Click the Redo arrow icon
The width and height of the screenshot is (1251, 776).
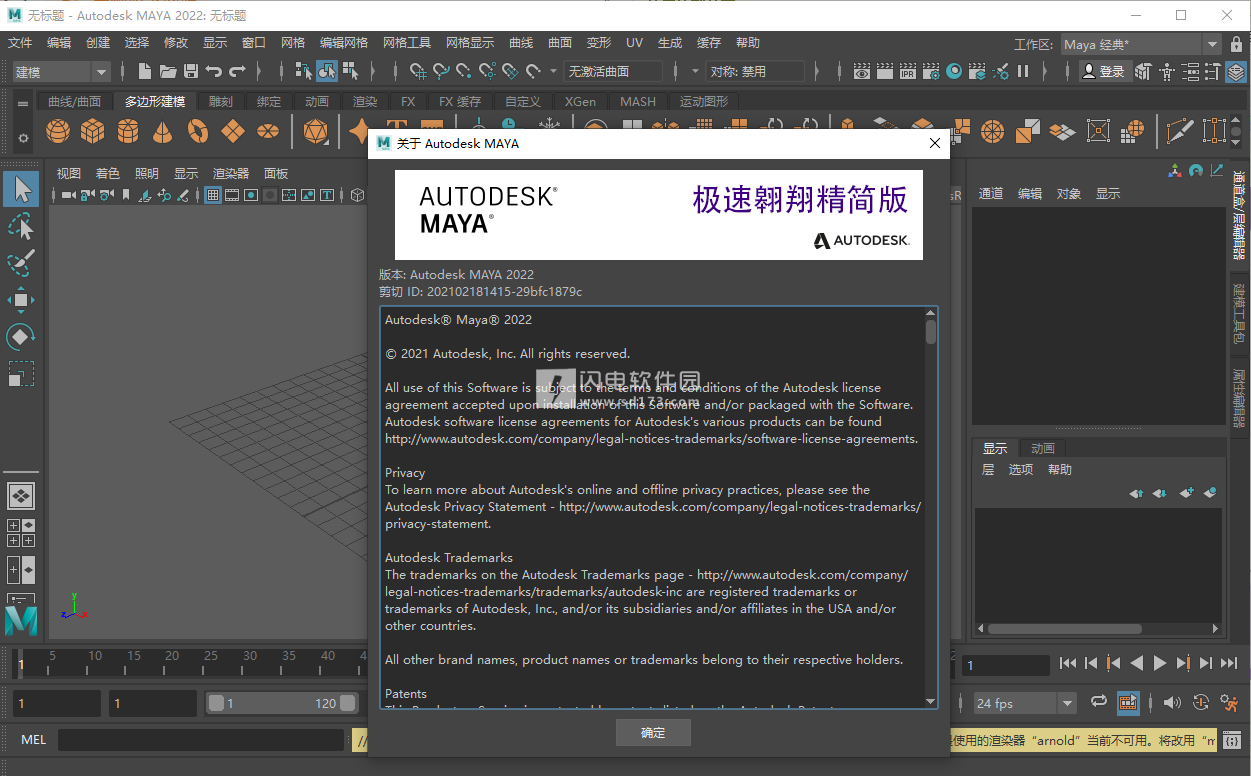[x=237, y=71]
